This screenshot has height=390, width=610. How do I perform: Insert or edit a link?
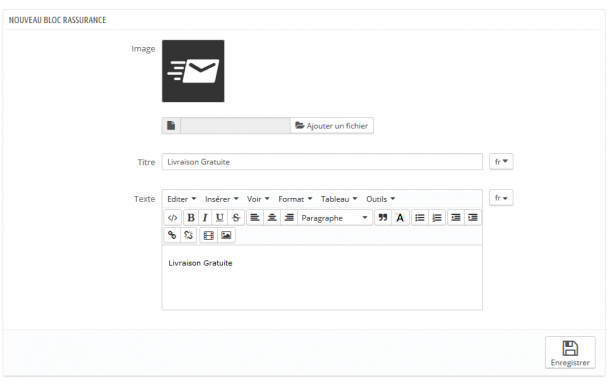pos(172,235)
